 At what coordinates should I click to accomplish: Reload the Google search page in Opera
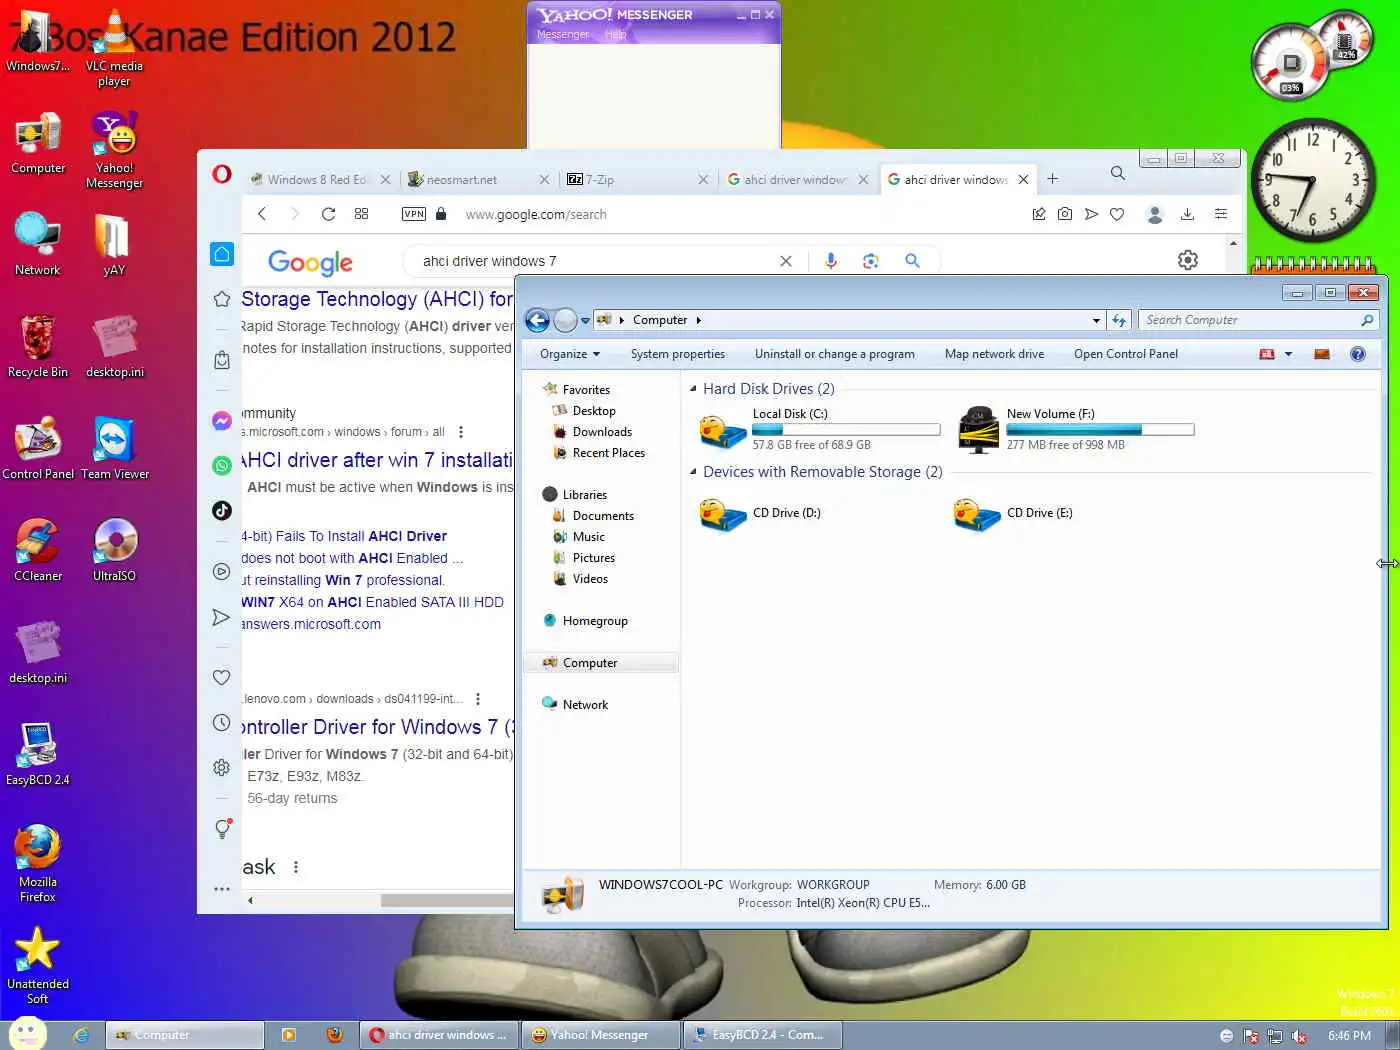tap(328, 214)
